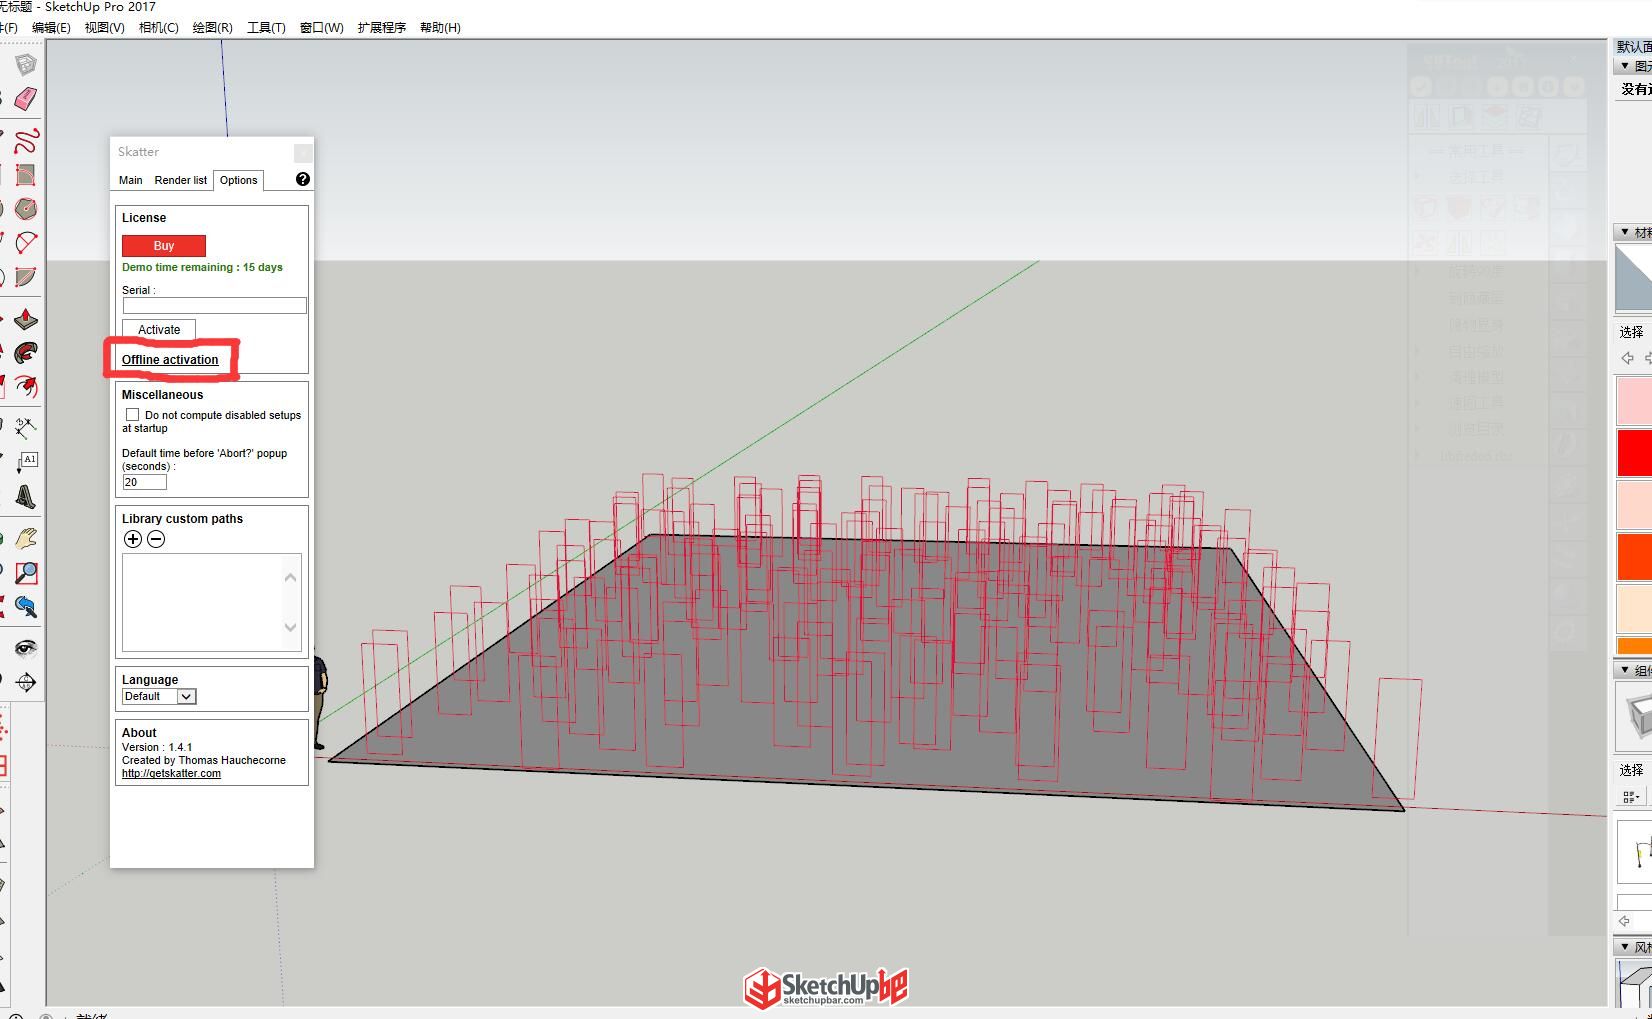Select the Zoom Window tool
Viewport: 1652px width, 1019px height.
tap(25, 573)
